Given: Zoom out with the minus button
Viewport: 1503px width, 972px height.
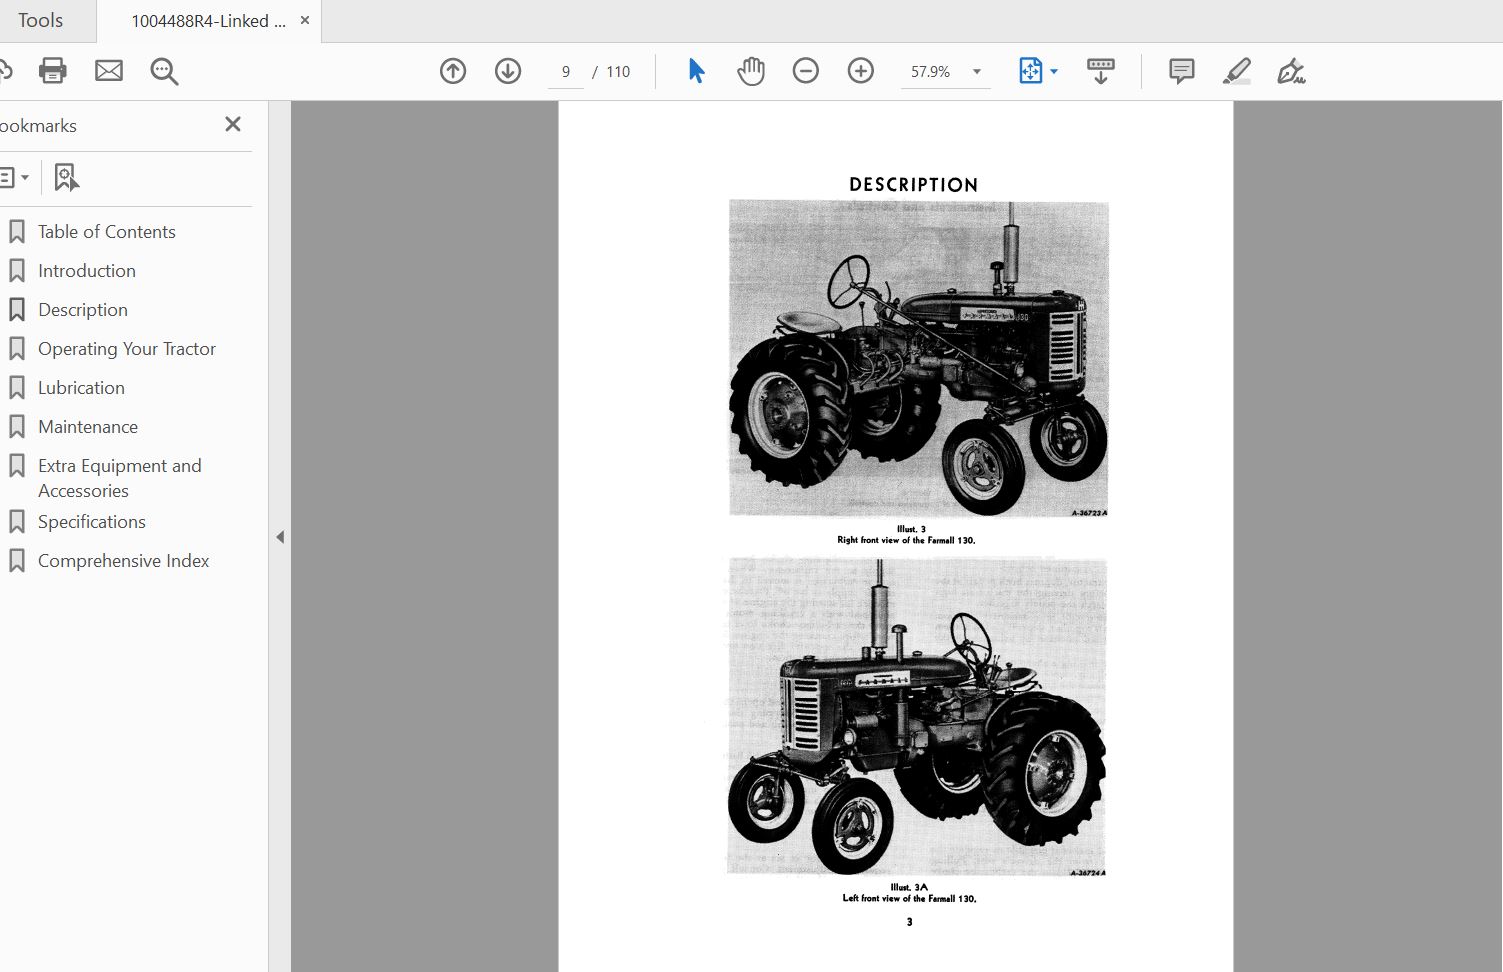Looking at the screenshot, I should point(806,71).
